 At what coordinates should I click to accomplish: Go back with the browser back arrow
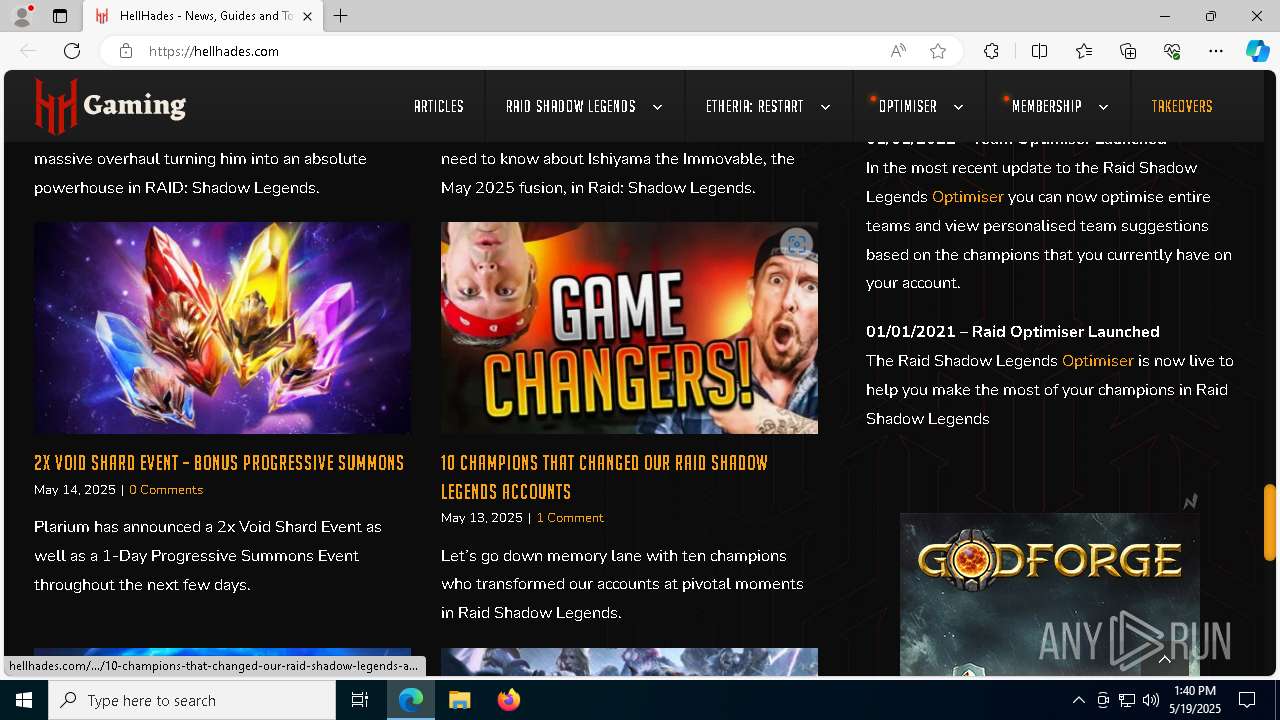28,51
